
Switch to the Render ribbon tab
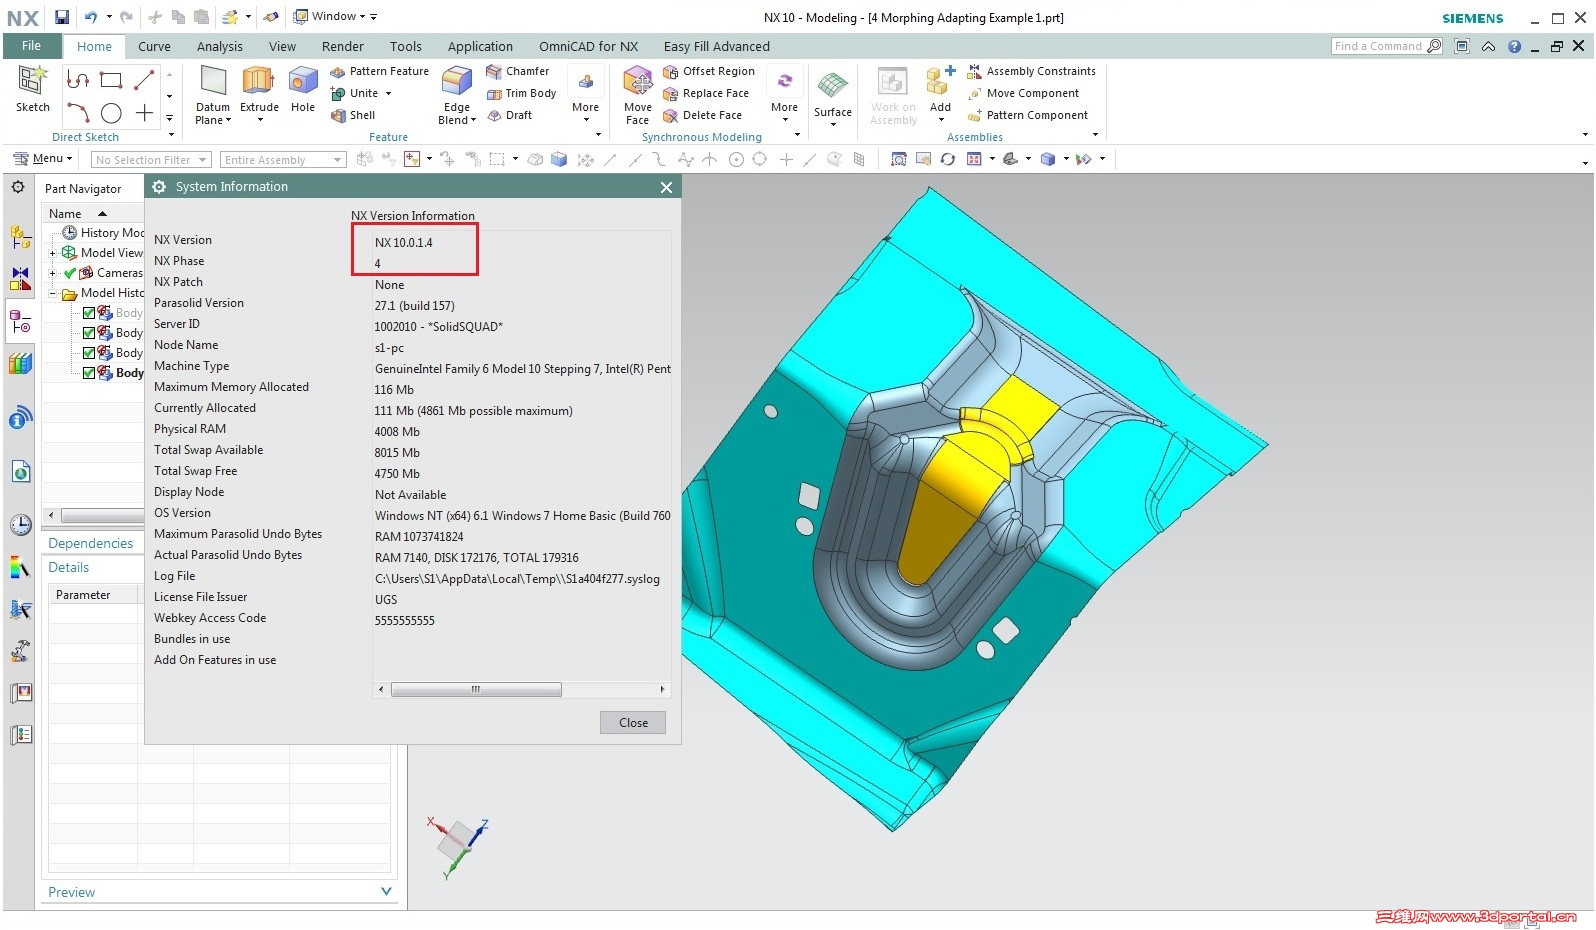[343, 46]
